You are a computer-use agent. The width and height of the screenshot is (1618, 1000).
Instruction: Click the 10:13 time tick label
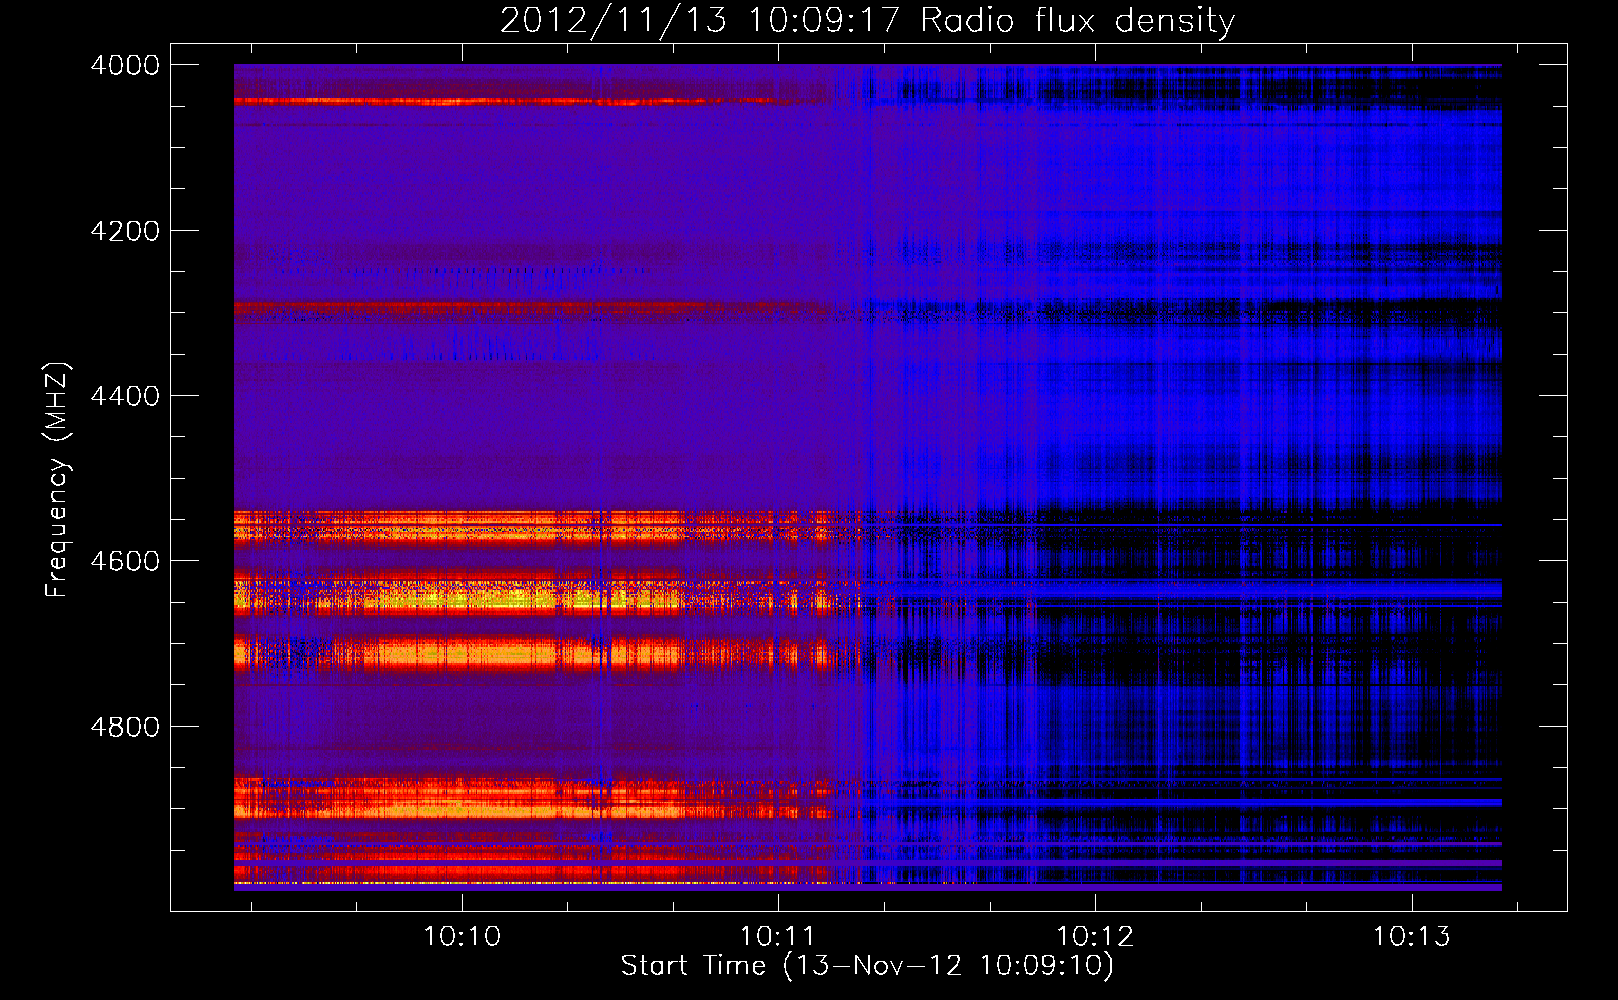click(x=1411, y=937)
